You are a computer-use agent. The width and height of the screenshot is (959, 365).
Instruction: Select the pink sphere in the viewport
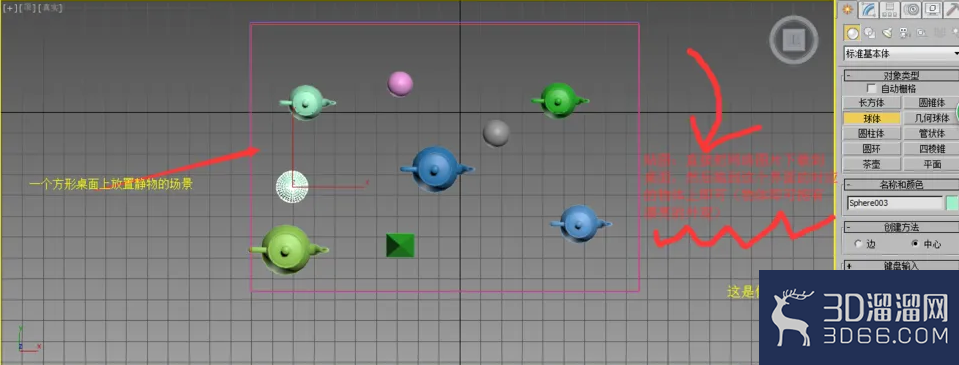coord(400,84)
